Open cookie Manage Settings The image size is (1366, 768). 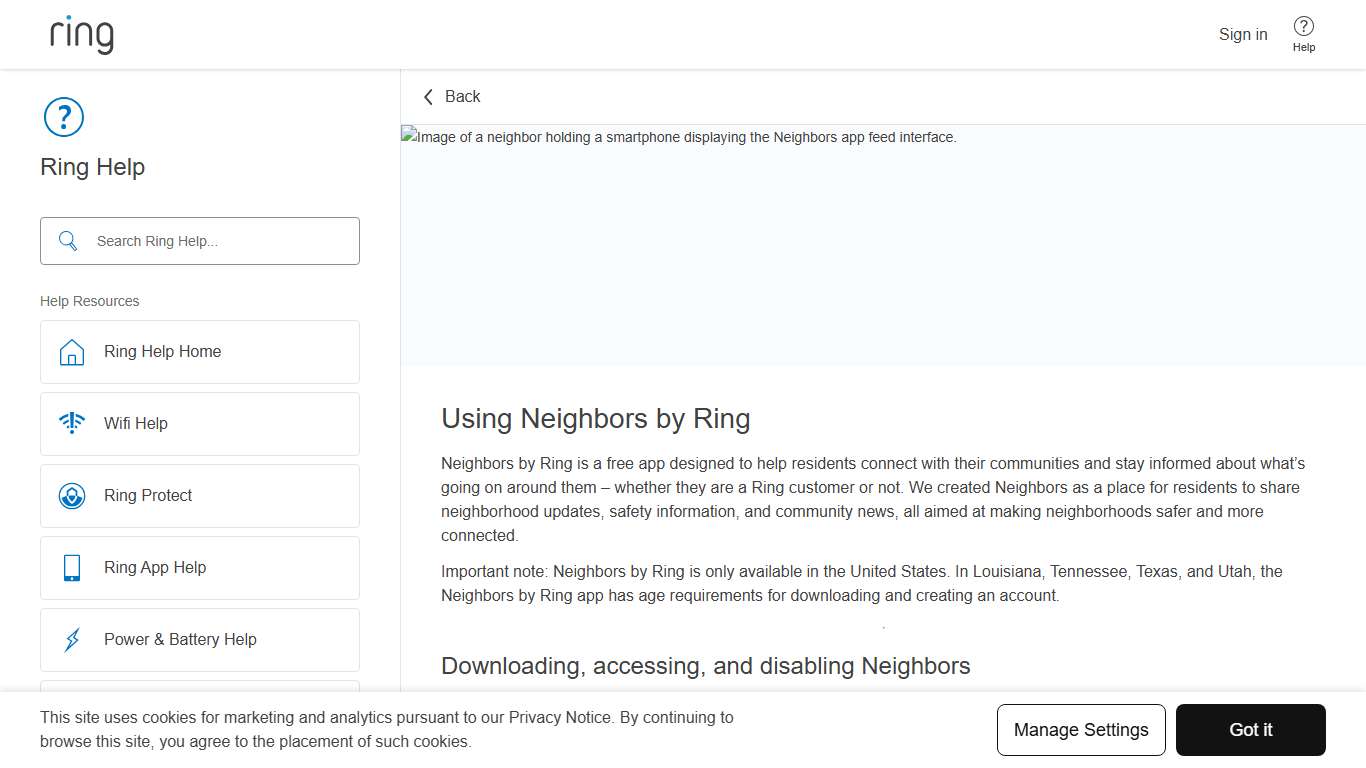point(1081,730)
